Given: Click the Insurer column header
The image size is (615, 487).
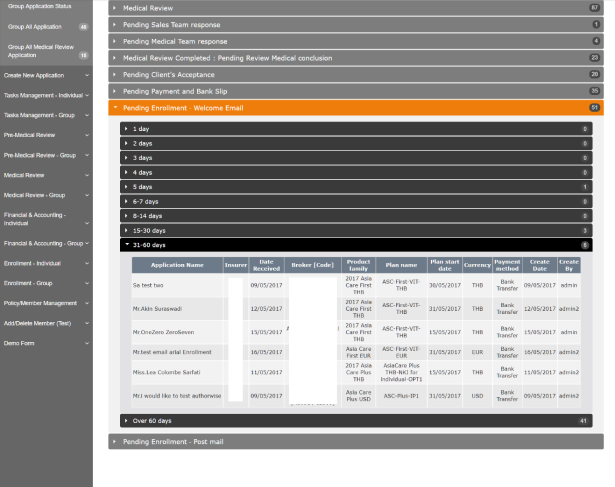Looking at the screenshot, I should (236, 265).
